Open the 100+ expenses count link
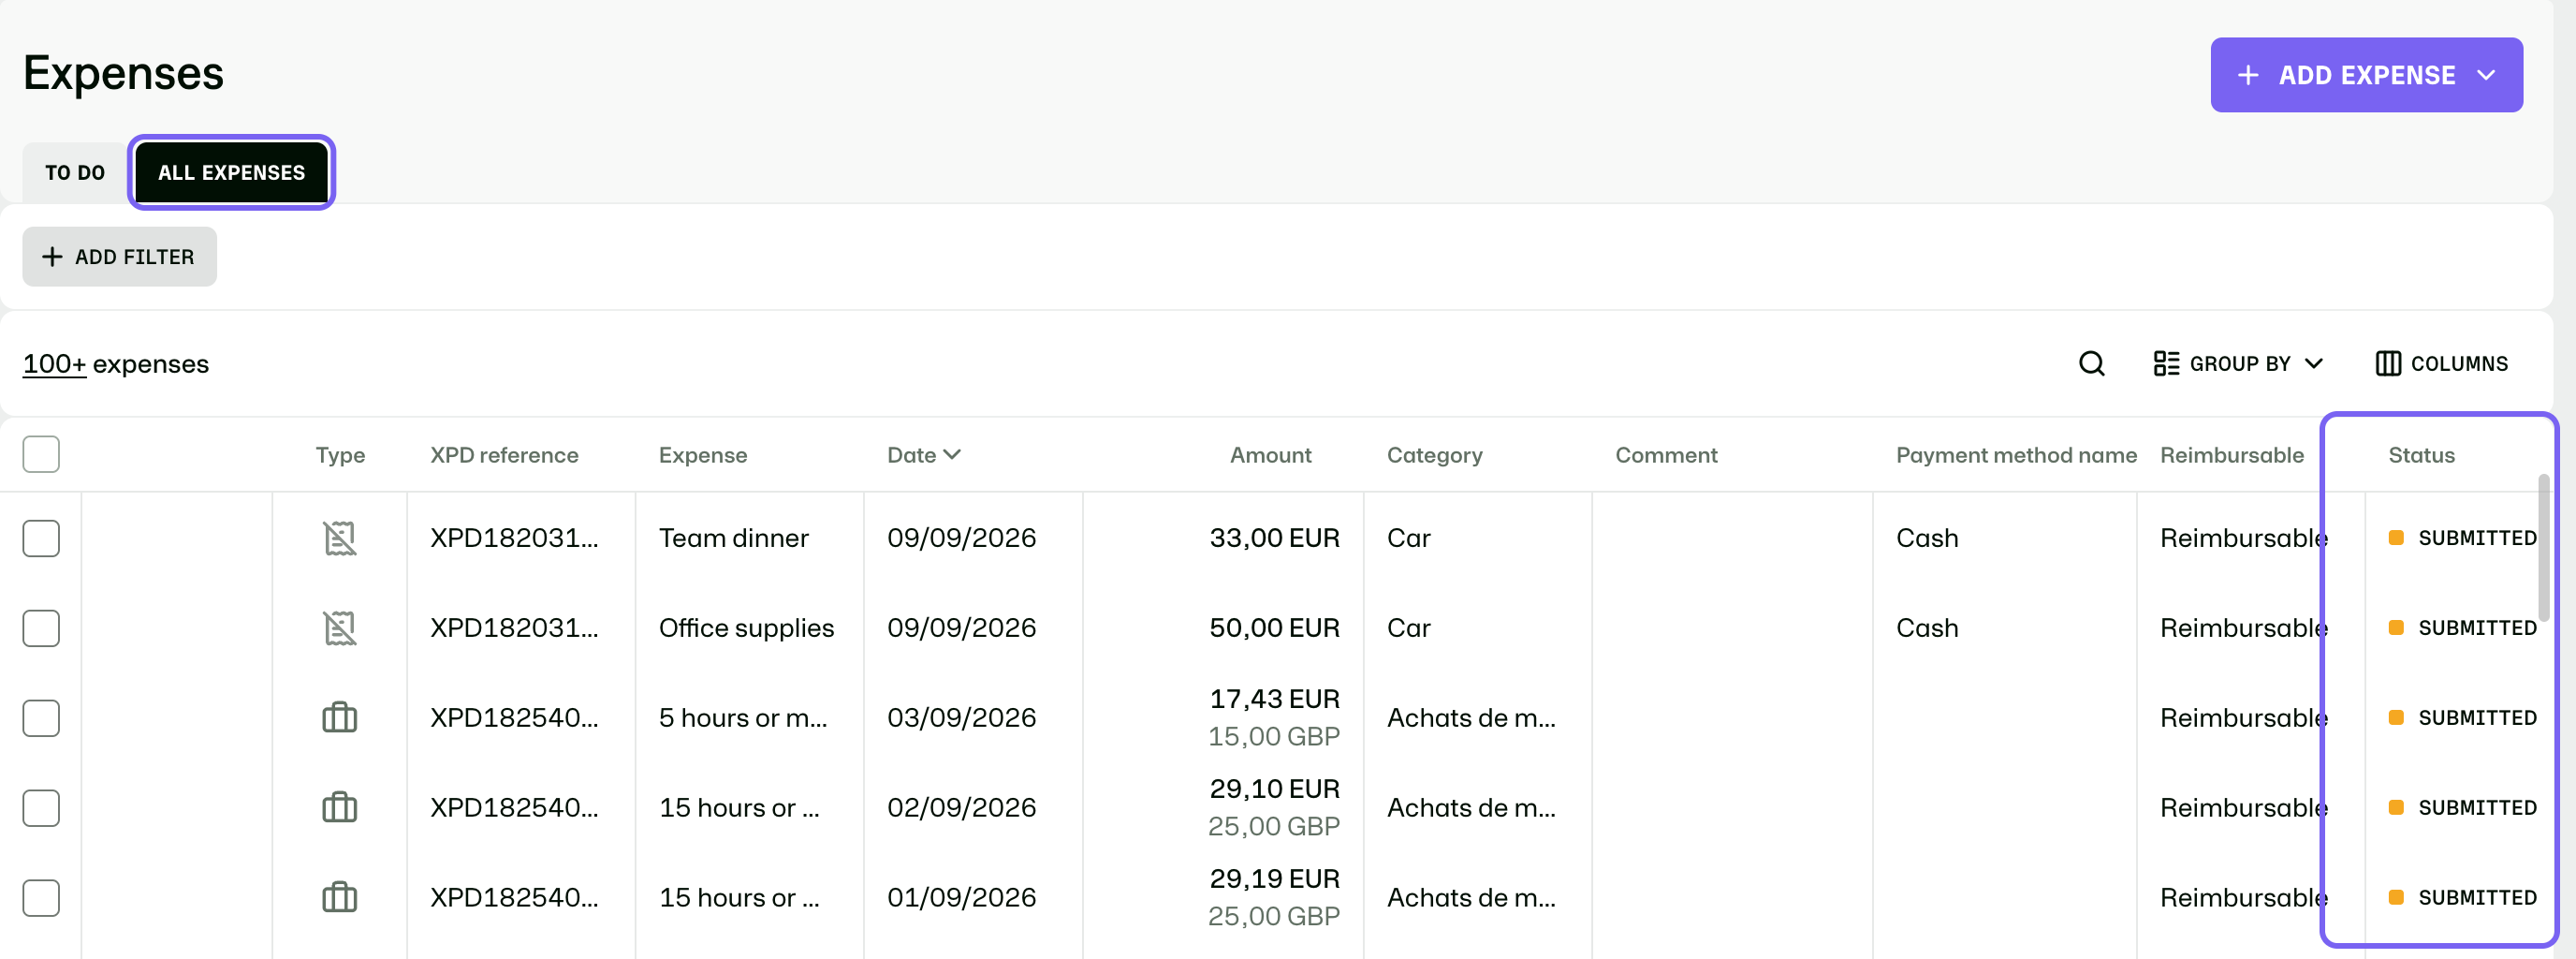This screenshot has height=959, width=2576. point(54,364)
